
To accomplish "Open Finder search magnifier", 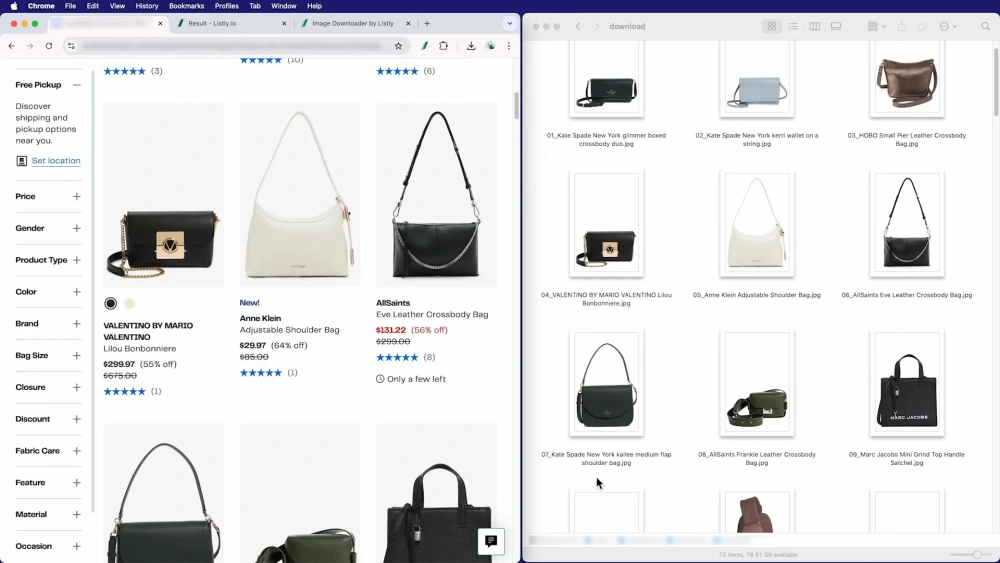I will 985,26.
